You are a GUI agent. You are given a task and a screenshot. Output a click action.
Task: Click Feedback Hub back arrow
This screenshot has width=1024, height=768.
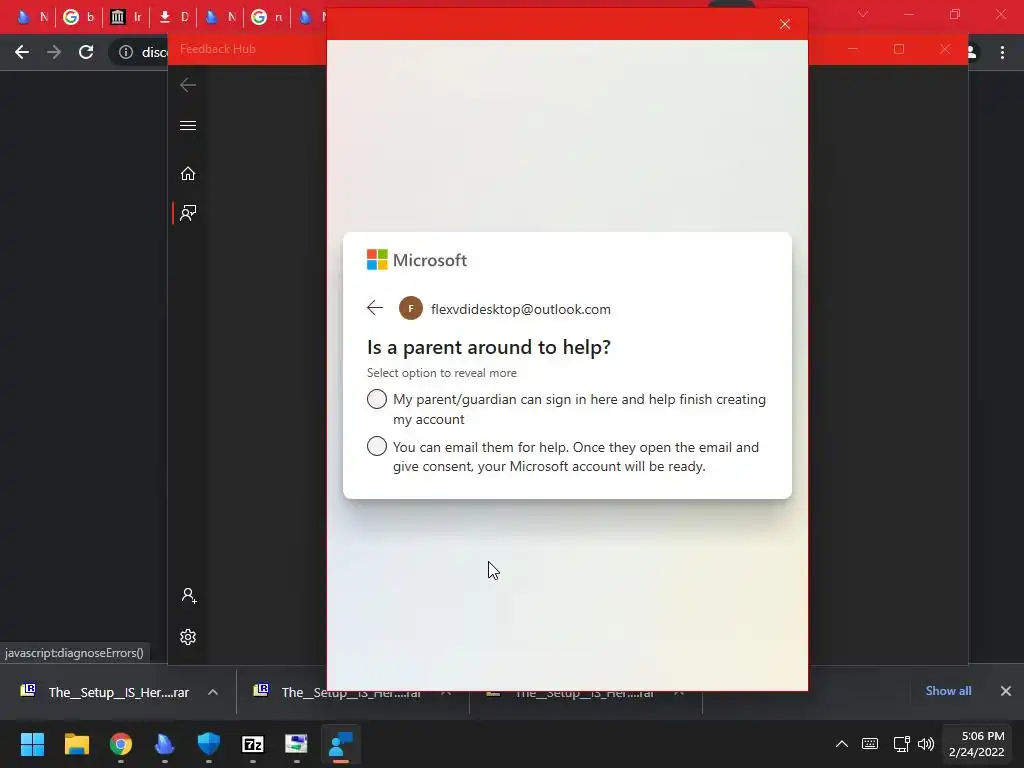click(x=188, y=85)
